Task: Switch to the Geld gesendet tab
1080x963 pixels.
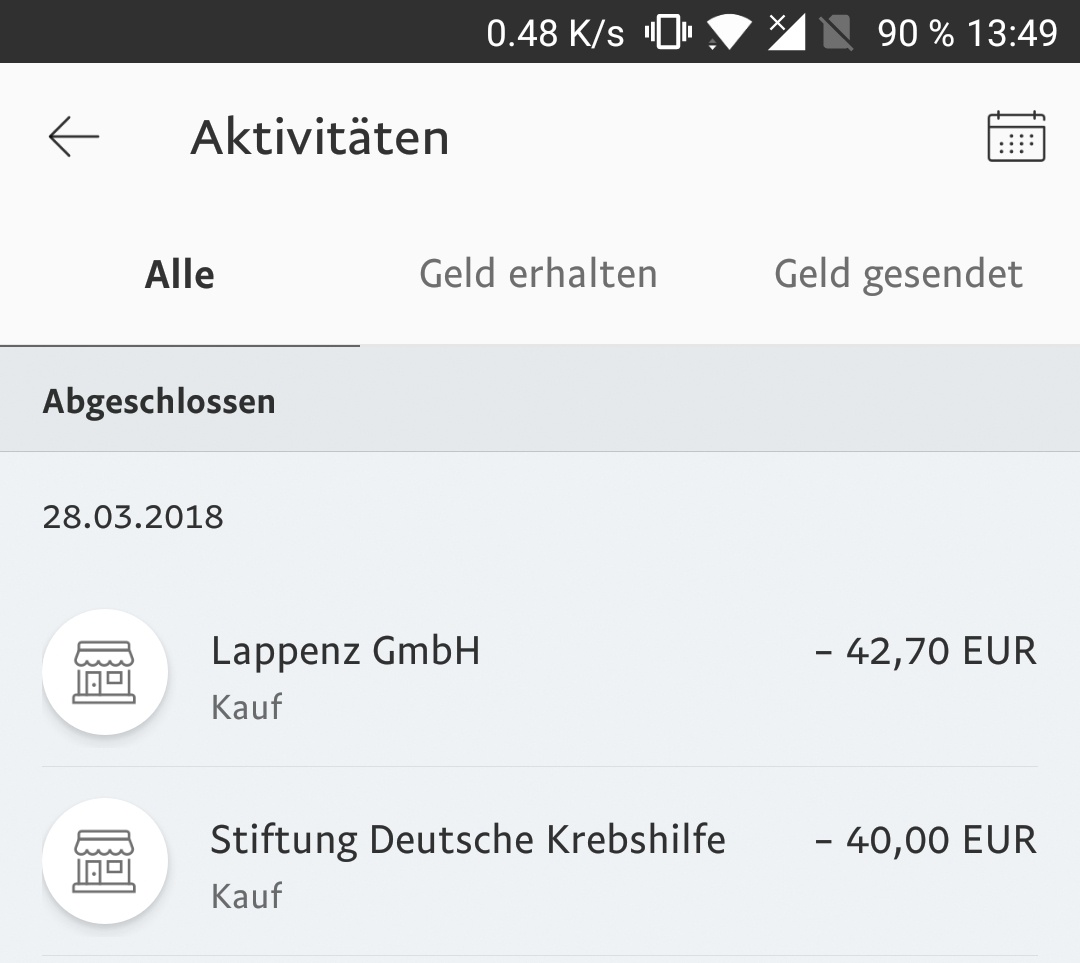Action: tap(899, 275)
